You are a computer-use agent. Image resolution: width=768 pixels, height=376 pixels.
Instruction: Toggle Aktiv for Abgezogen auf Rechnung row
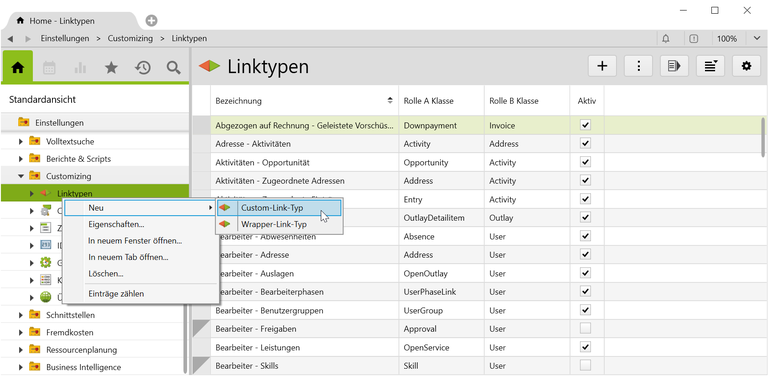point(585,125)
